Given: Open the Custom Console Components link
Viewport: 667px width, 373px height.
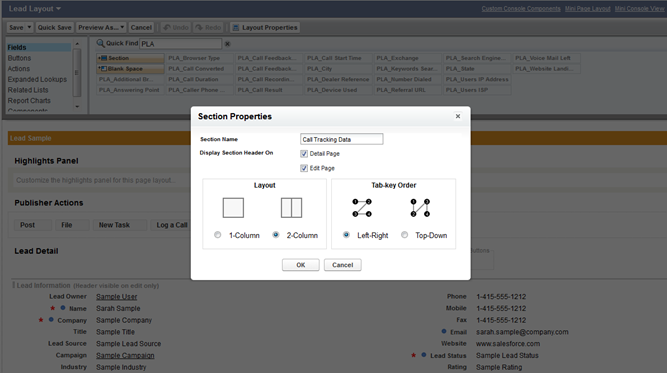Looking at the screenshot, I should click(521, 9).
